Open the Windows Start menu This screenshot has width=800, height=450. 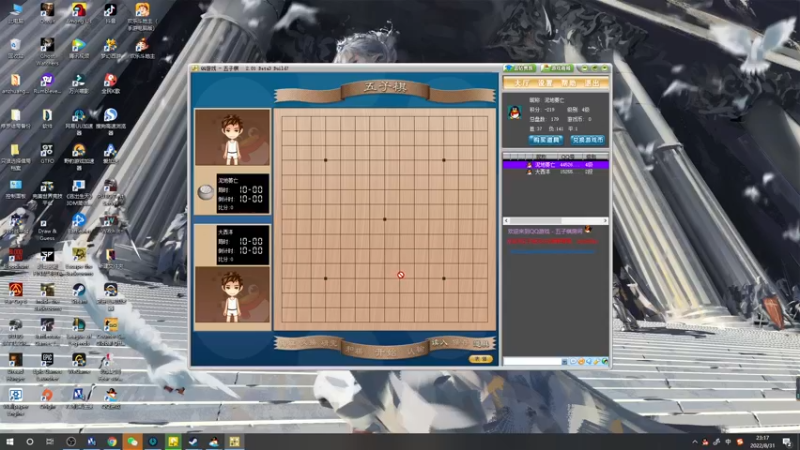[x=10, y=441]
